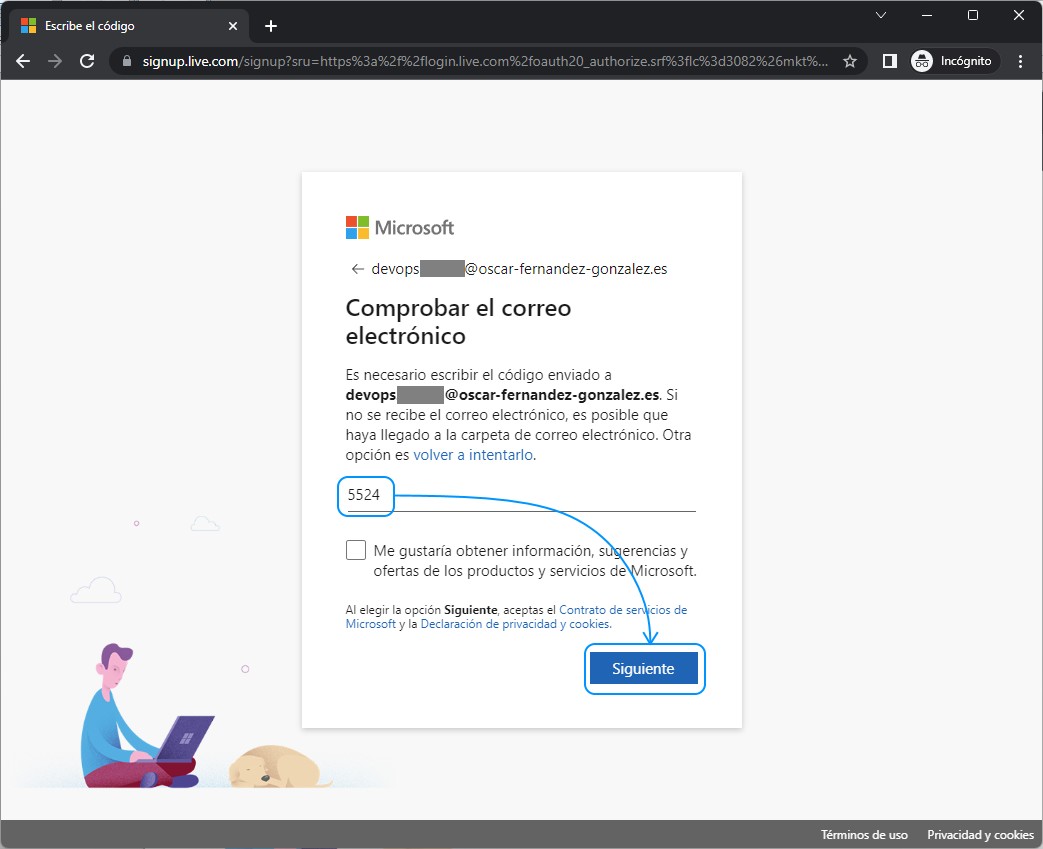Select the 'Escribe el código' tab
Screen dimensions: 1043x849
coord(130,26)
